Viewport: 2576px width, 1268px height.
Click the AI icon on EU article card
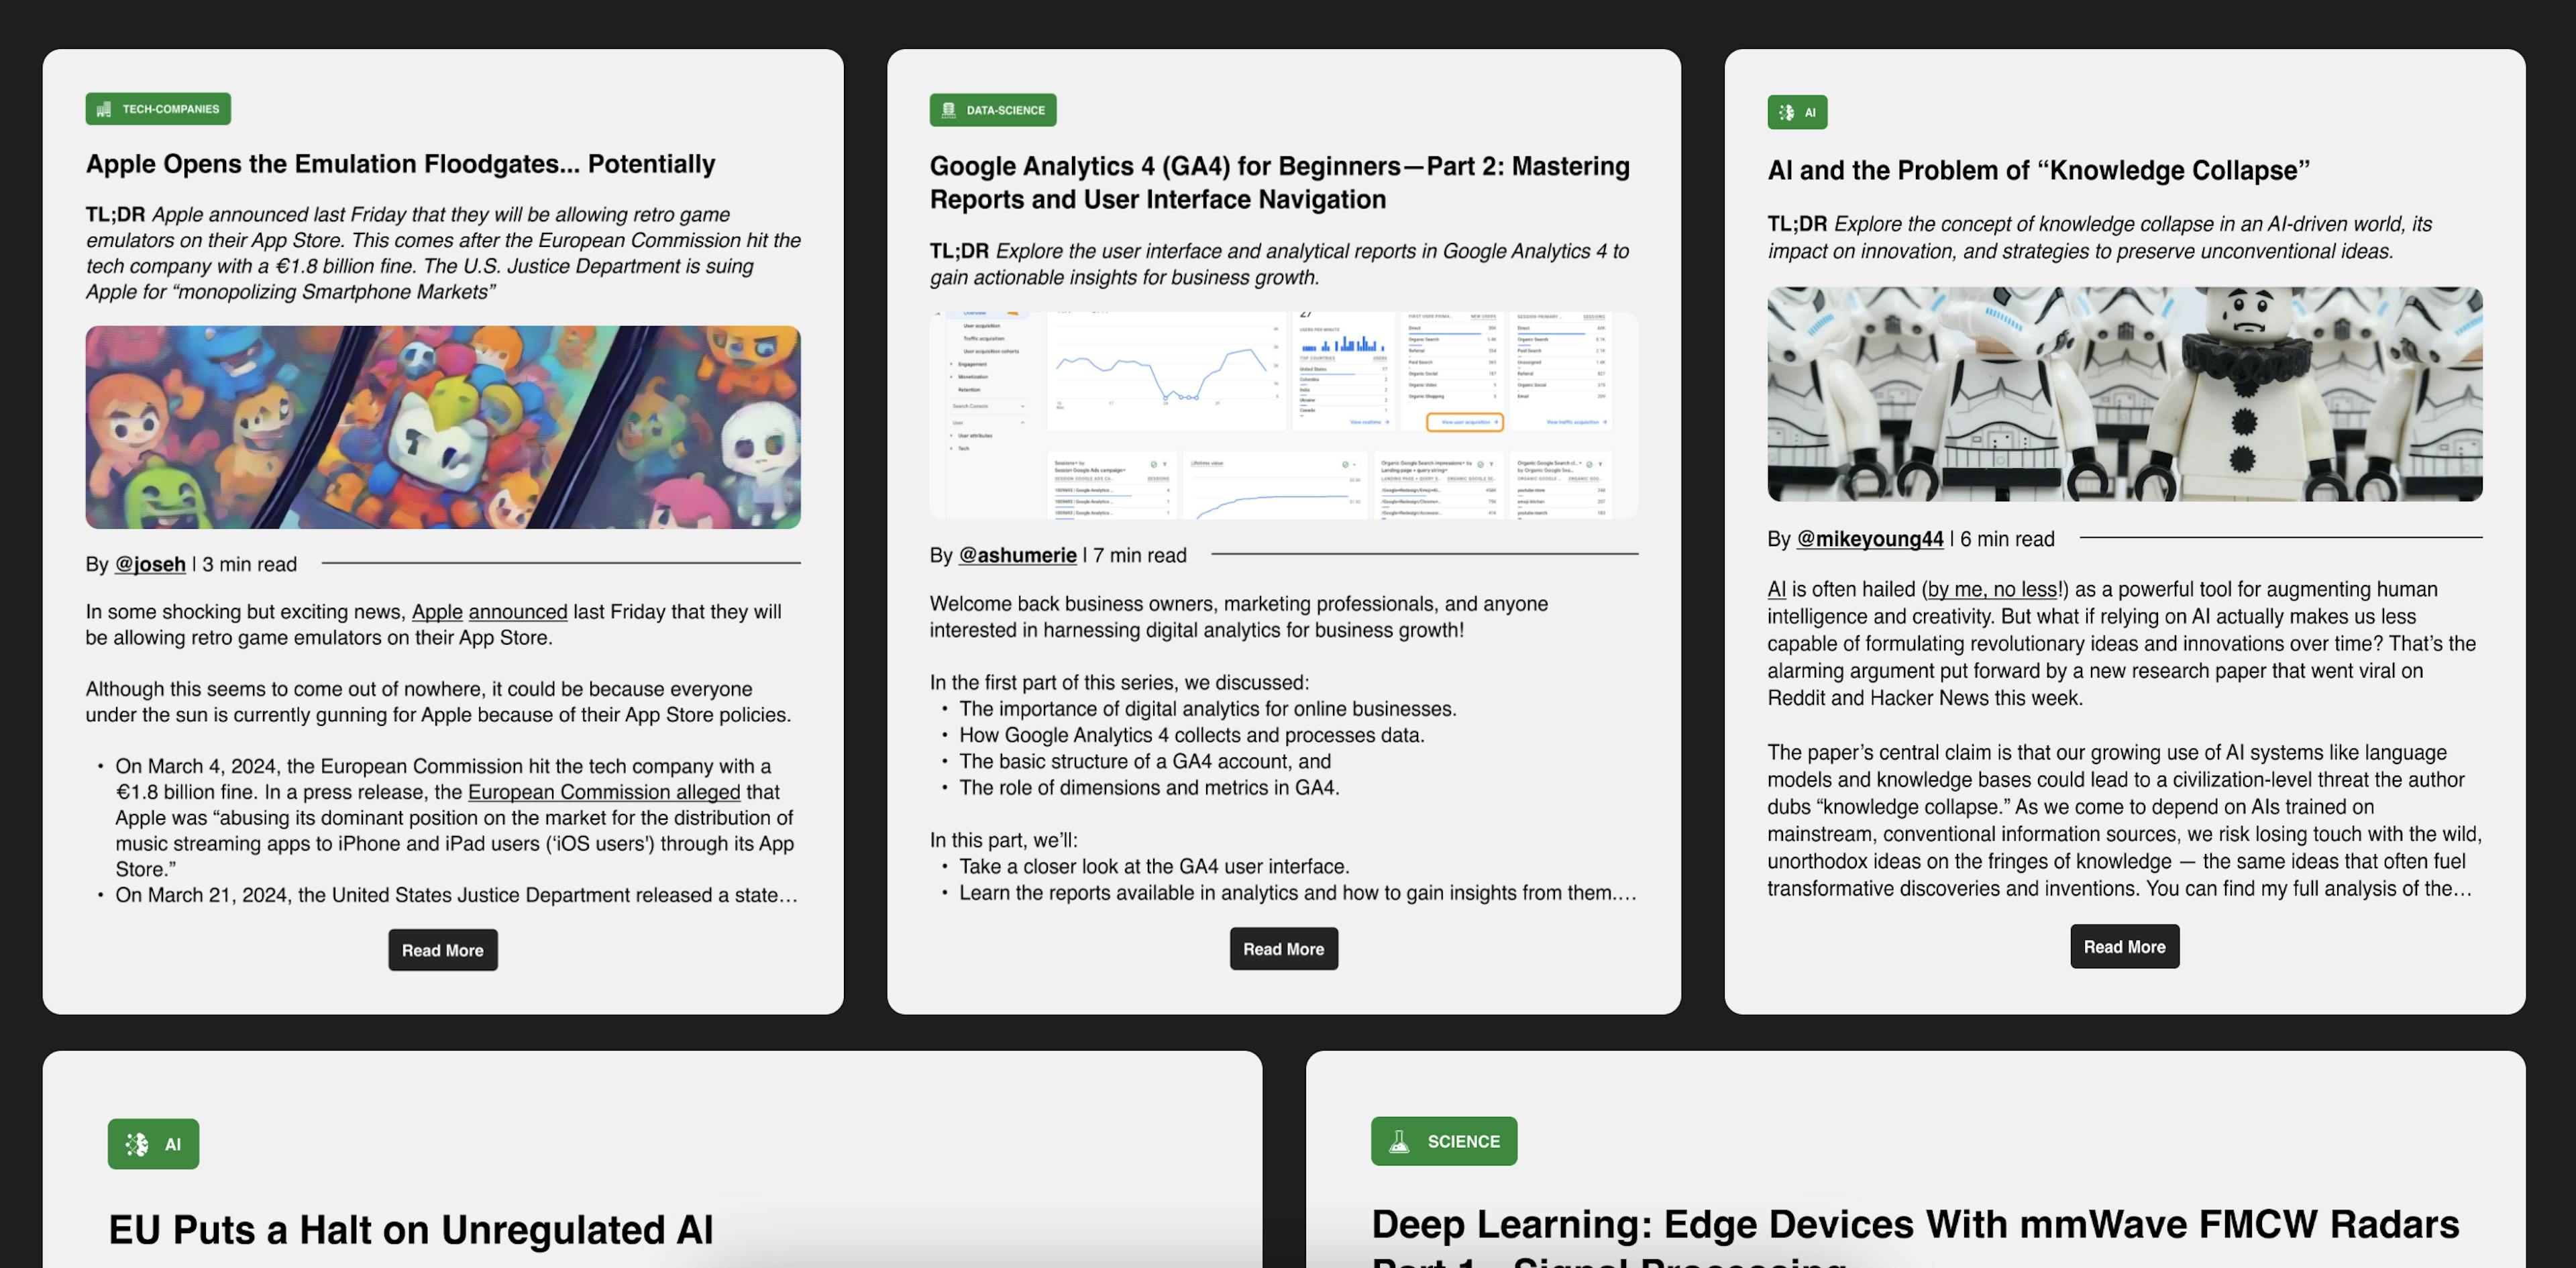click(137, 1144)
